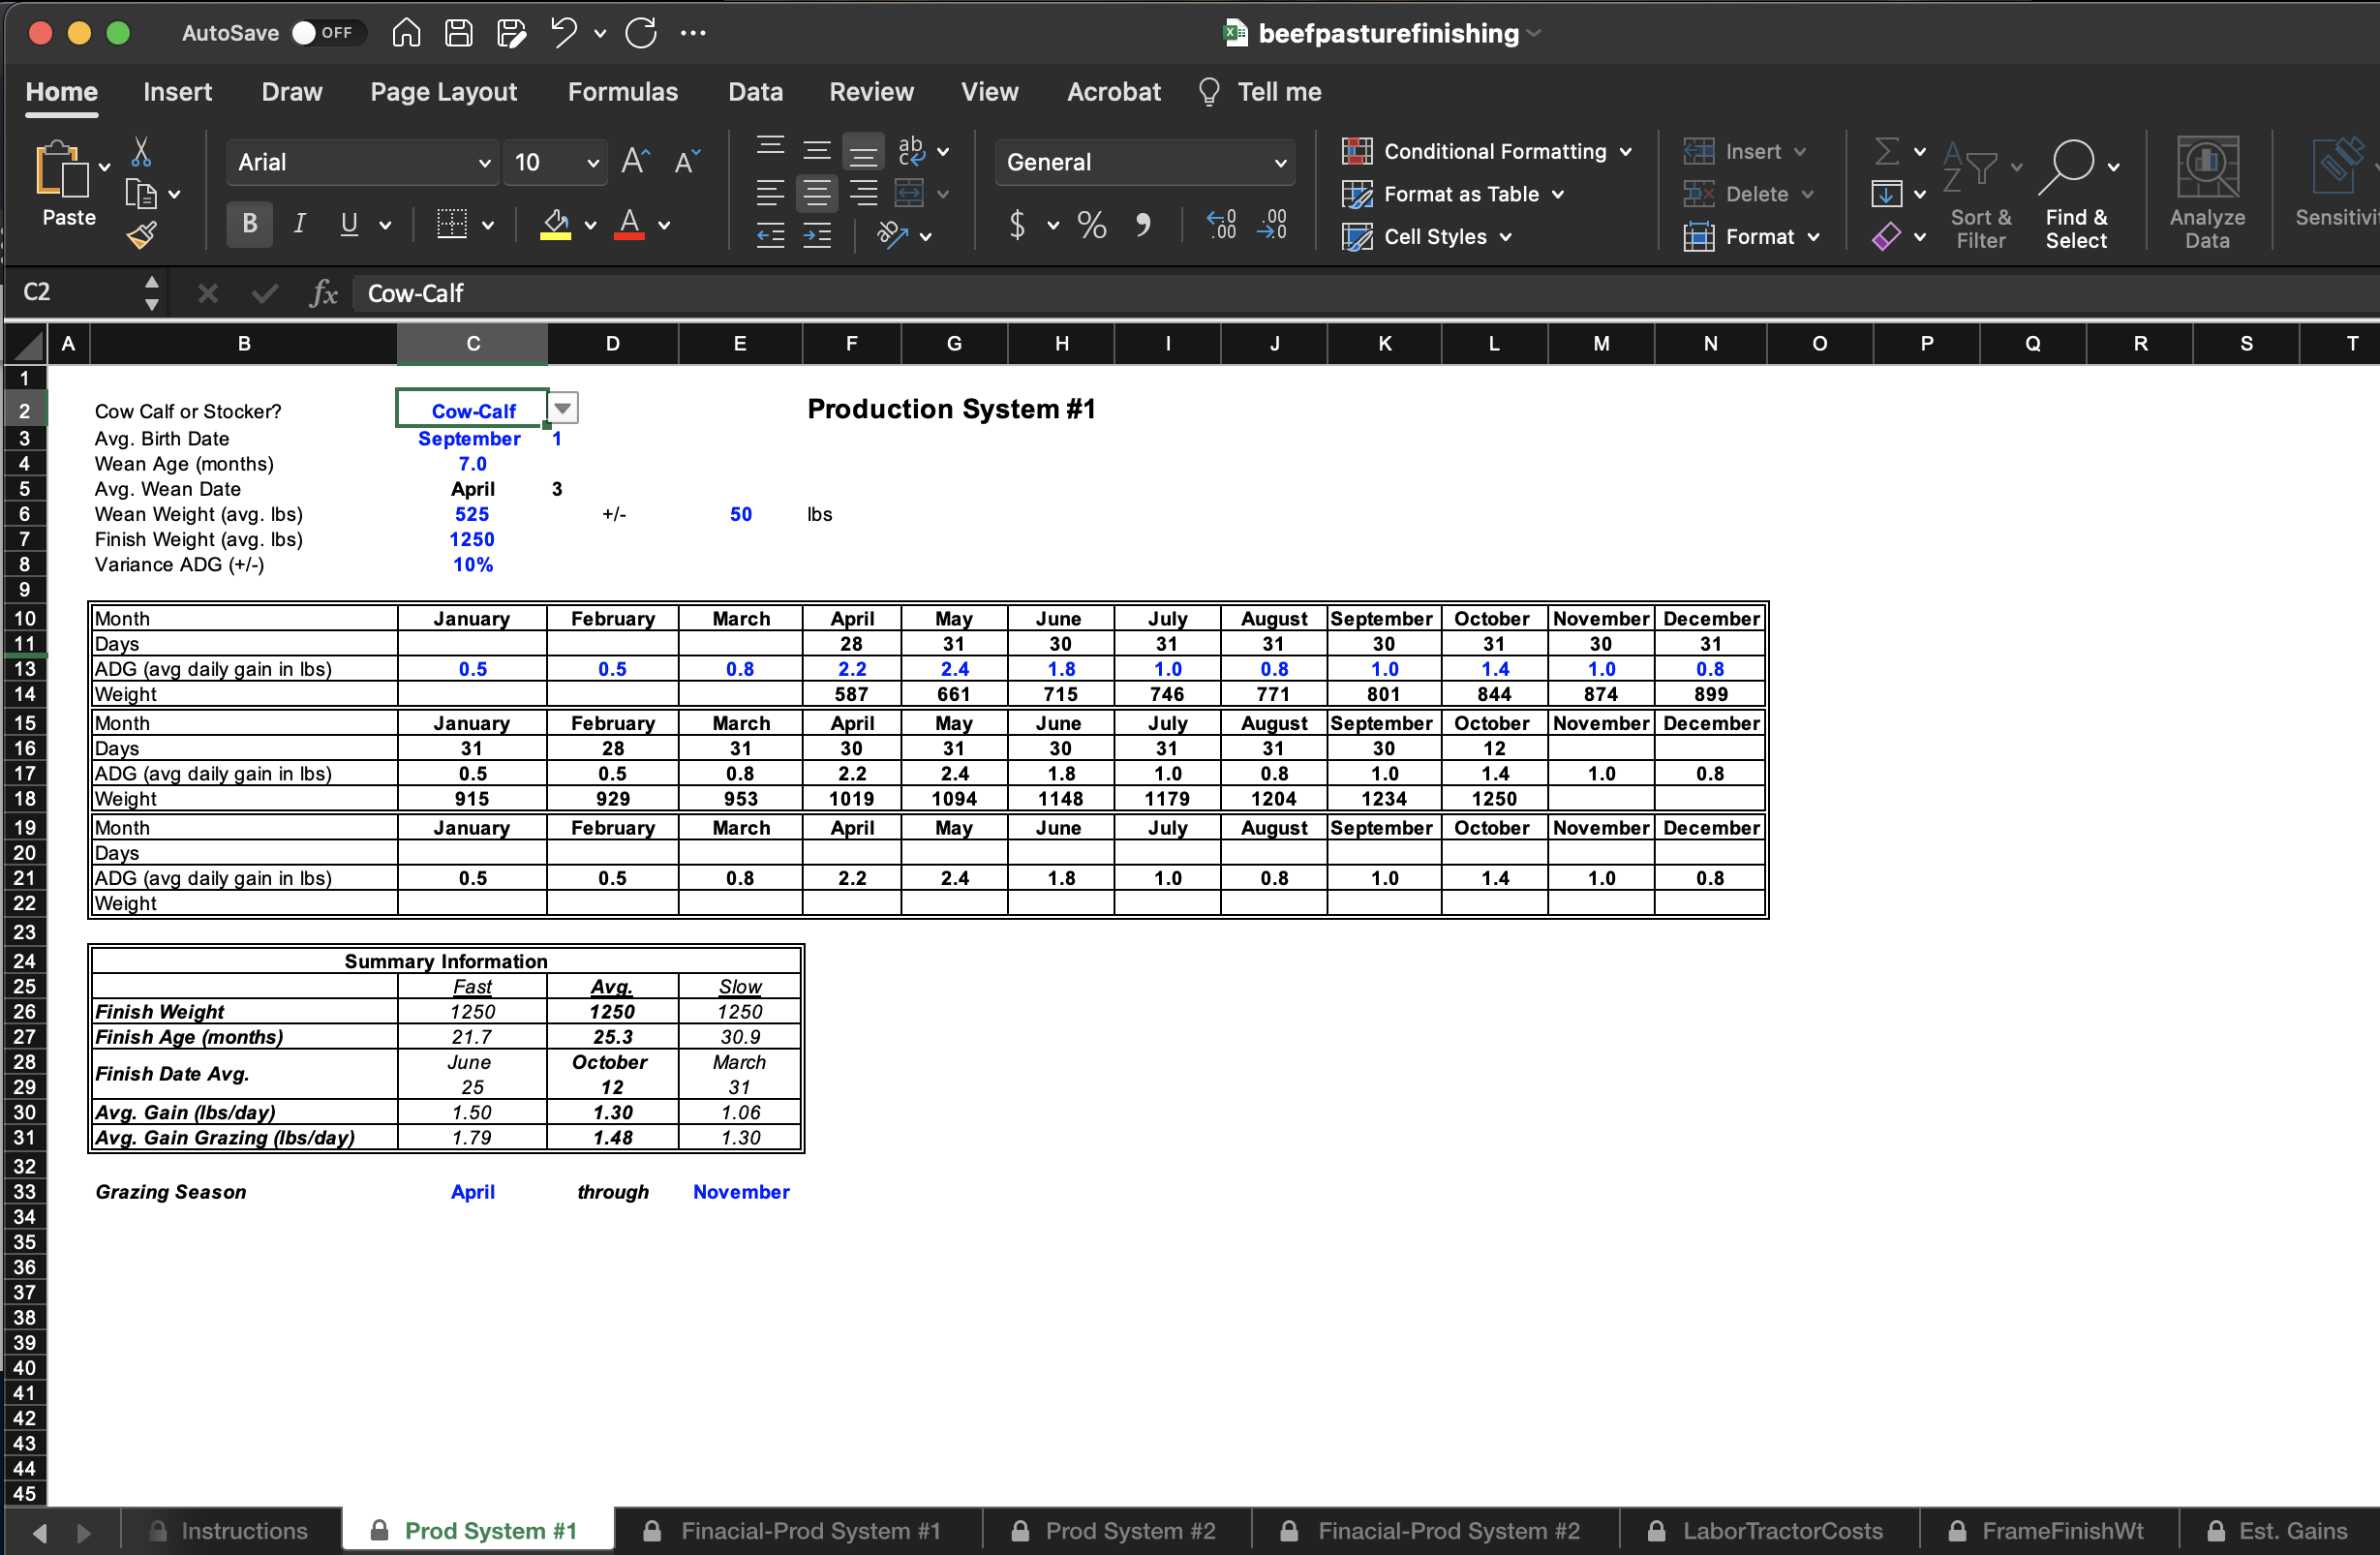Apply red font color
The width and height of the screenshot is (2380, 1555).
pyautogui.click(x=629, y=225)
